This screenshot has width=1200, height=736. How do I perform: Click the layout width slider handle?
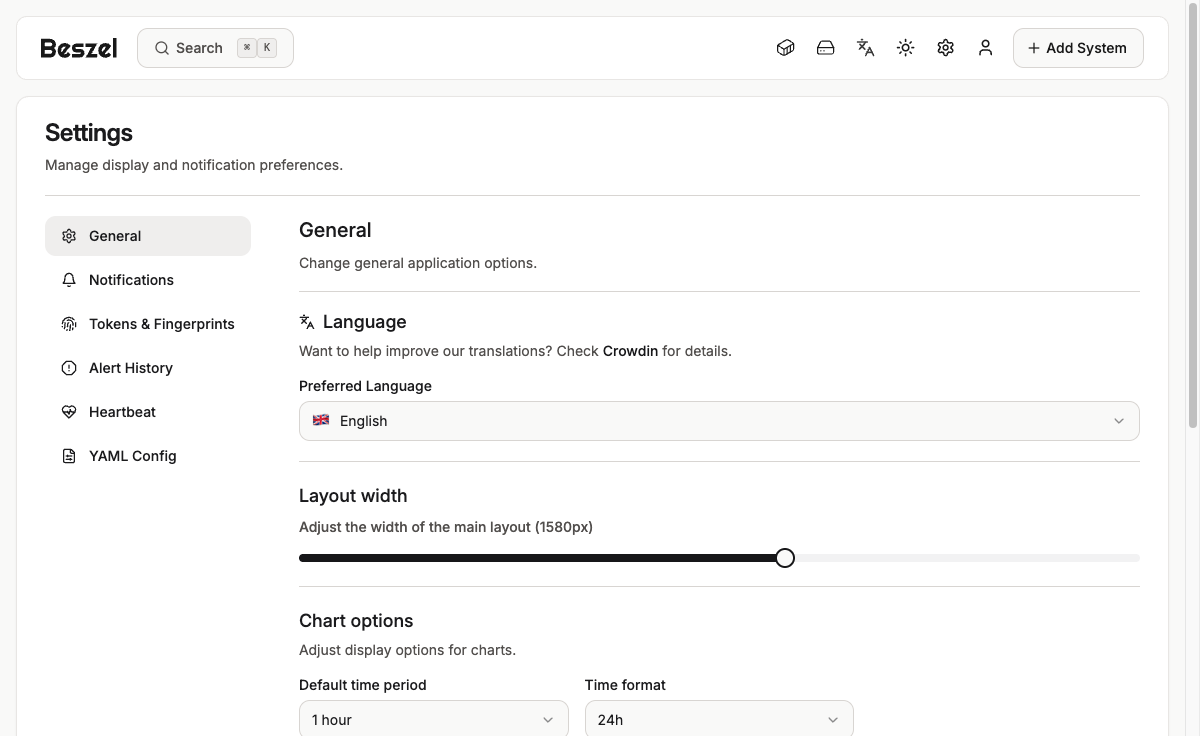(x=785, y=558)
